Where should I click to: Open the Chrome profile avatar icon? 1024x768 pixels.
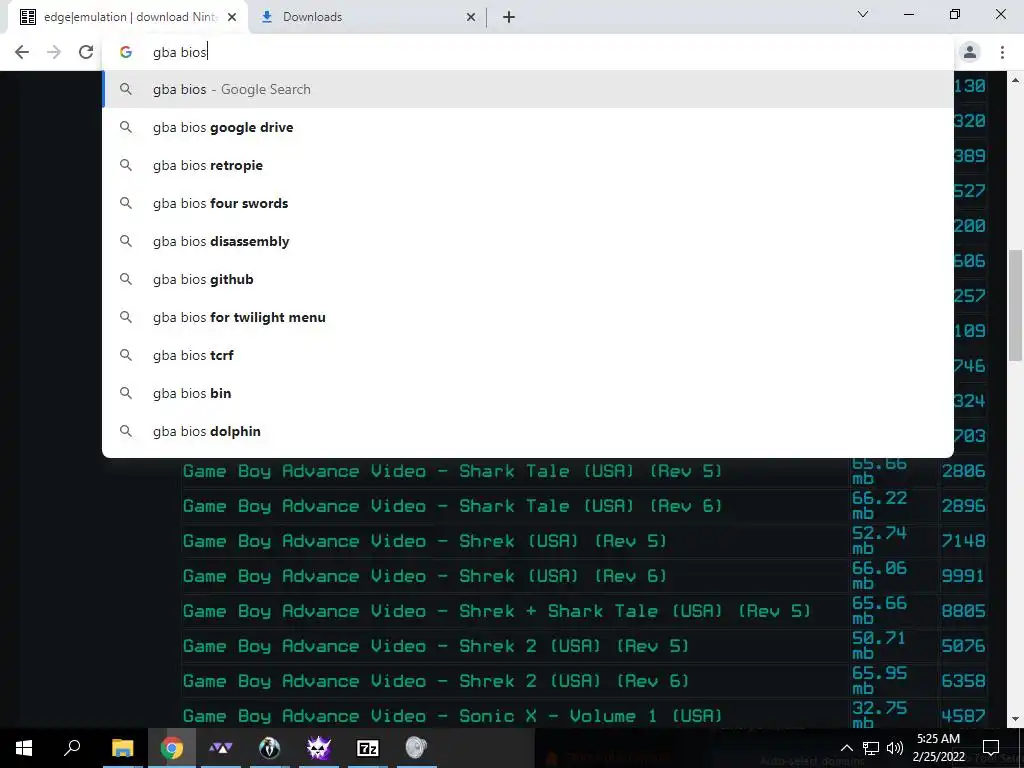coord(970,52)
